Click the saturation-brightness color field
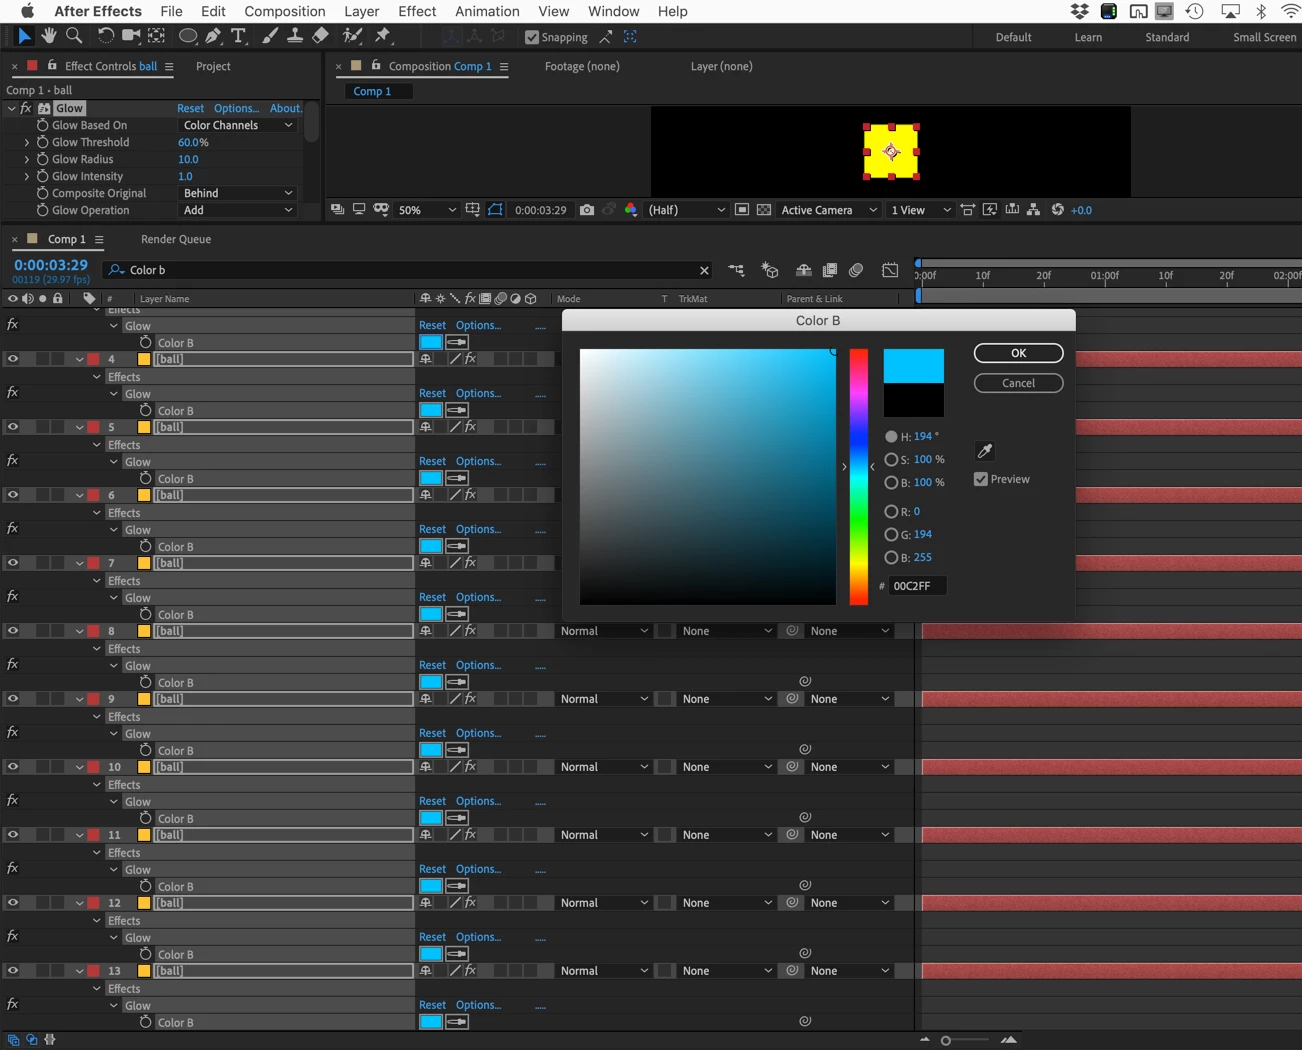The image size is (1302, 1050). click(x=708, y=477)
